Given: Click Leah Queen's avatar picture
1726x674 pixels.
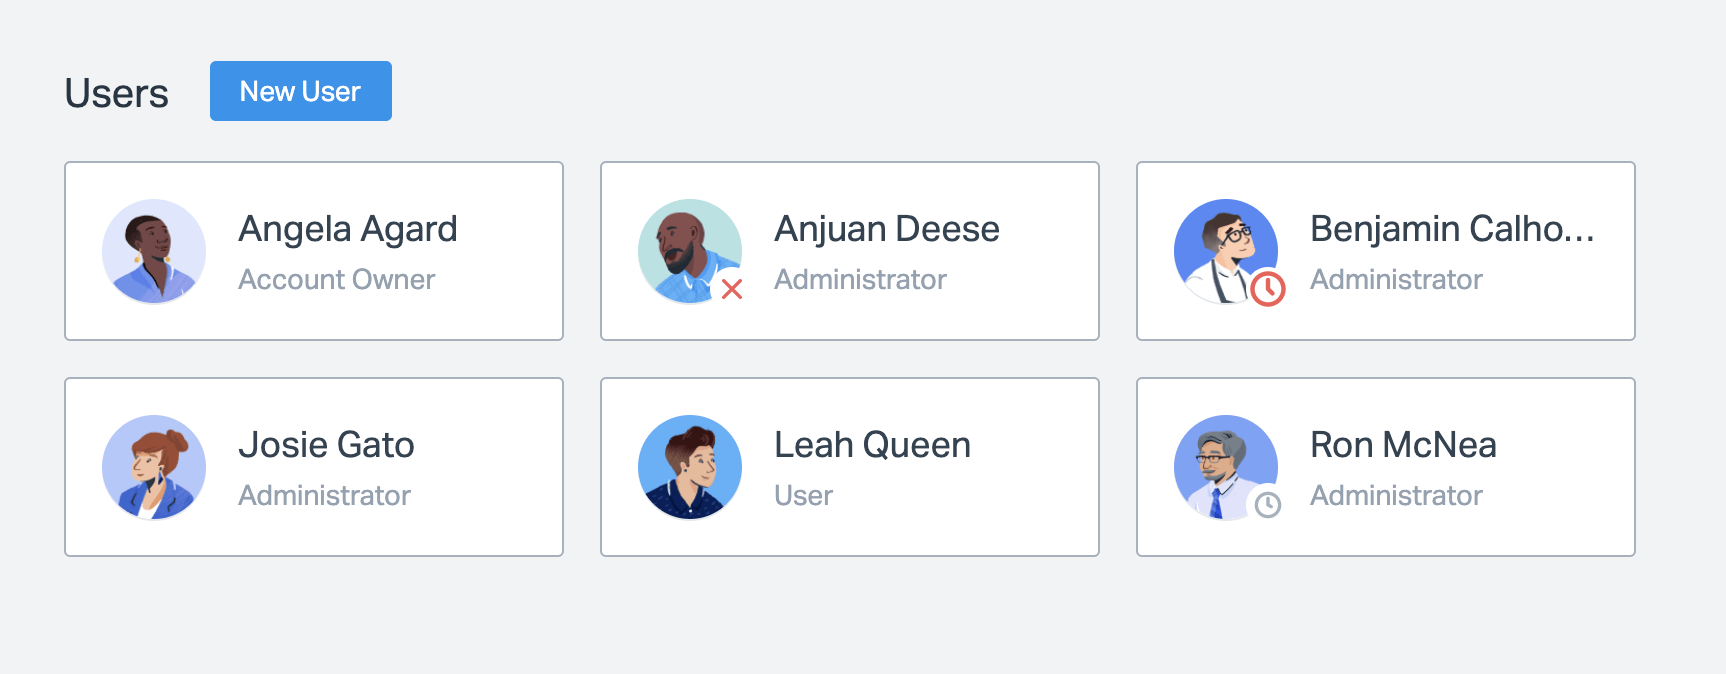Looking at the screenshot, I should pyautogui.click(x=690, y=467).
